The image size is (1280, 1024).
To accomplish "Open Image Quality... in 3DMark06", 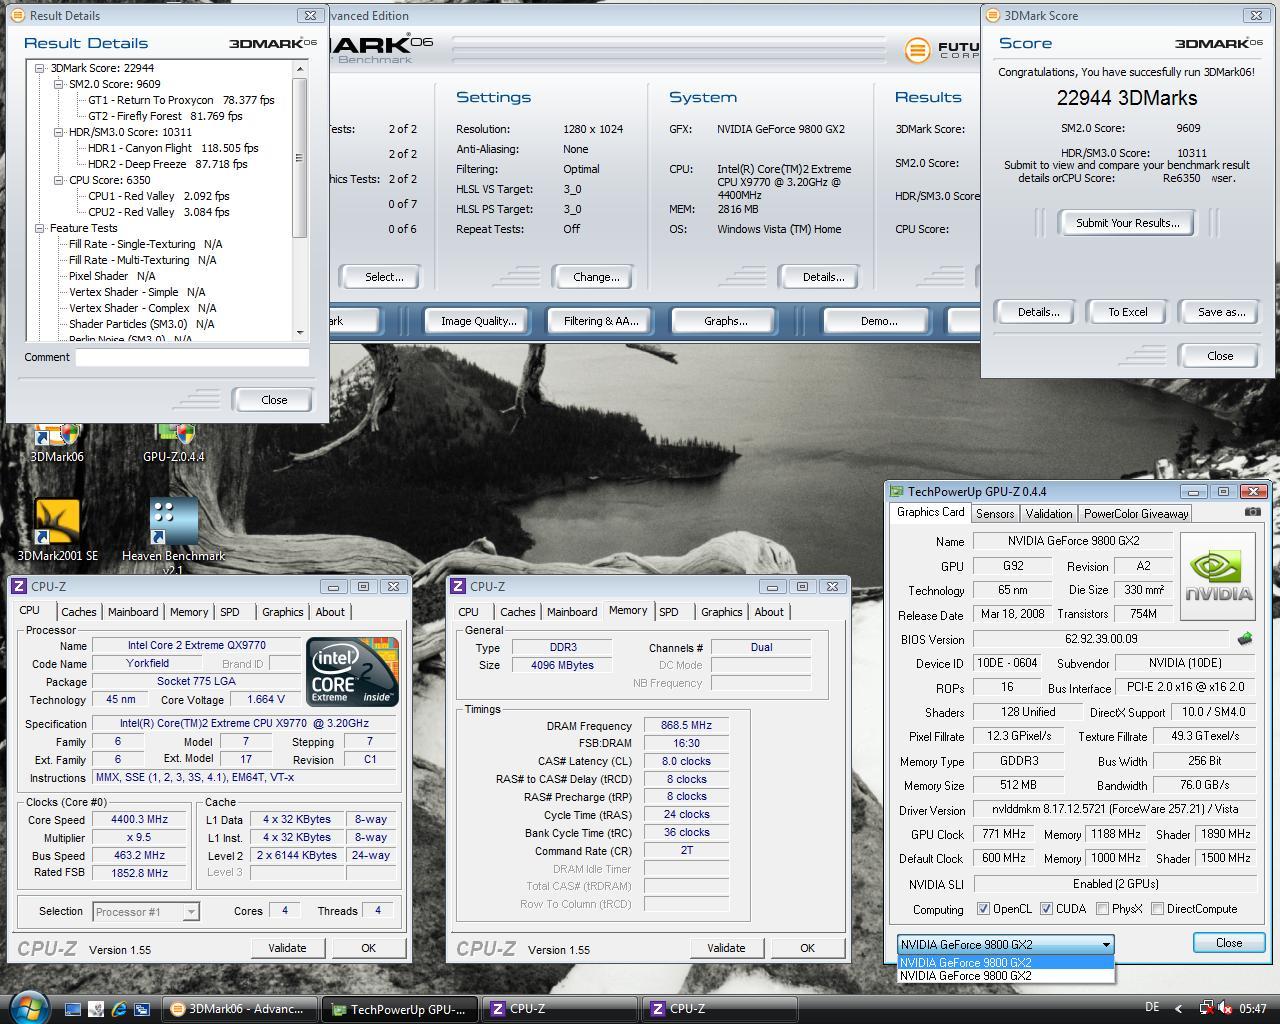I will pyautogui.click(x=479, y=321).
